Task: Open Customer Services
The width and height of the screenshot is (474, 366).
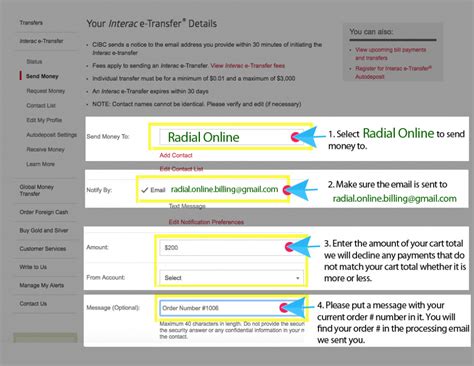Action: point(43,249)
